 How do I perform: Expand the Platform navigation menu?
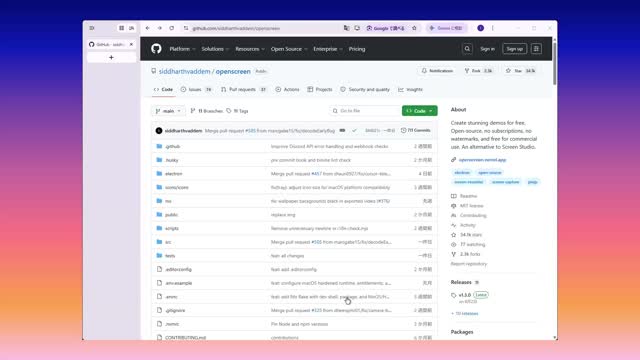(x=182, y=49)
